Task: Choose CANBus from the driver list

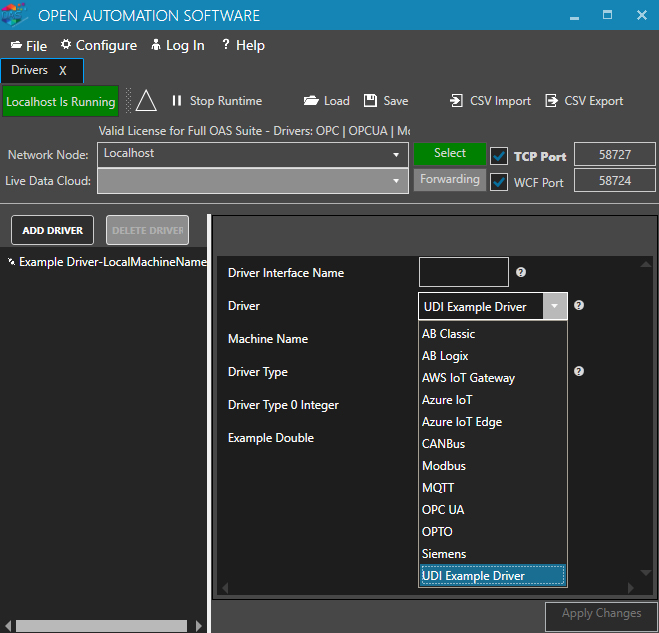Action: [493, 444]
